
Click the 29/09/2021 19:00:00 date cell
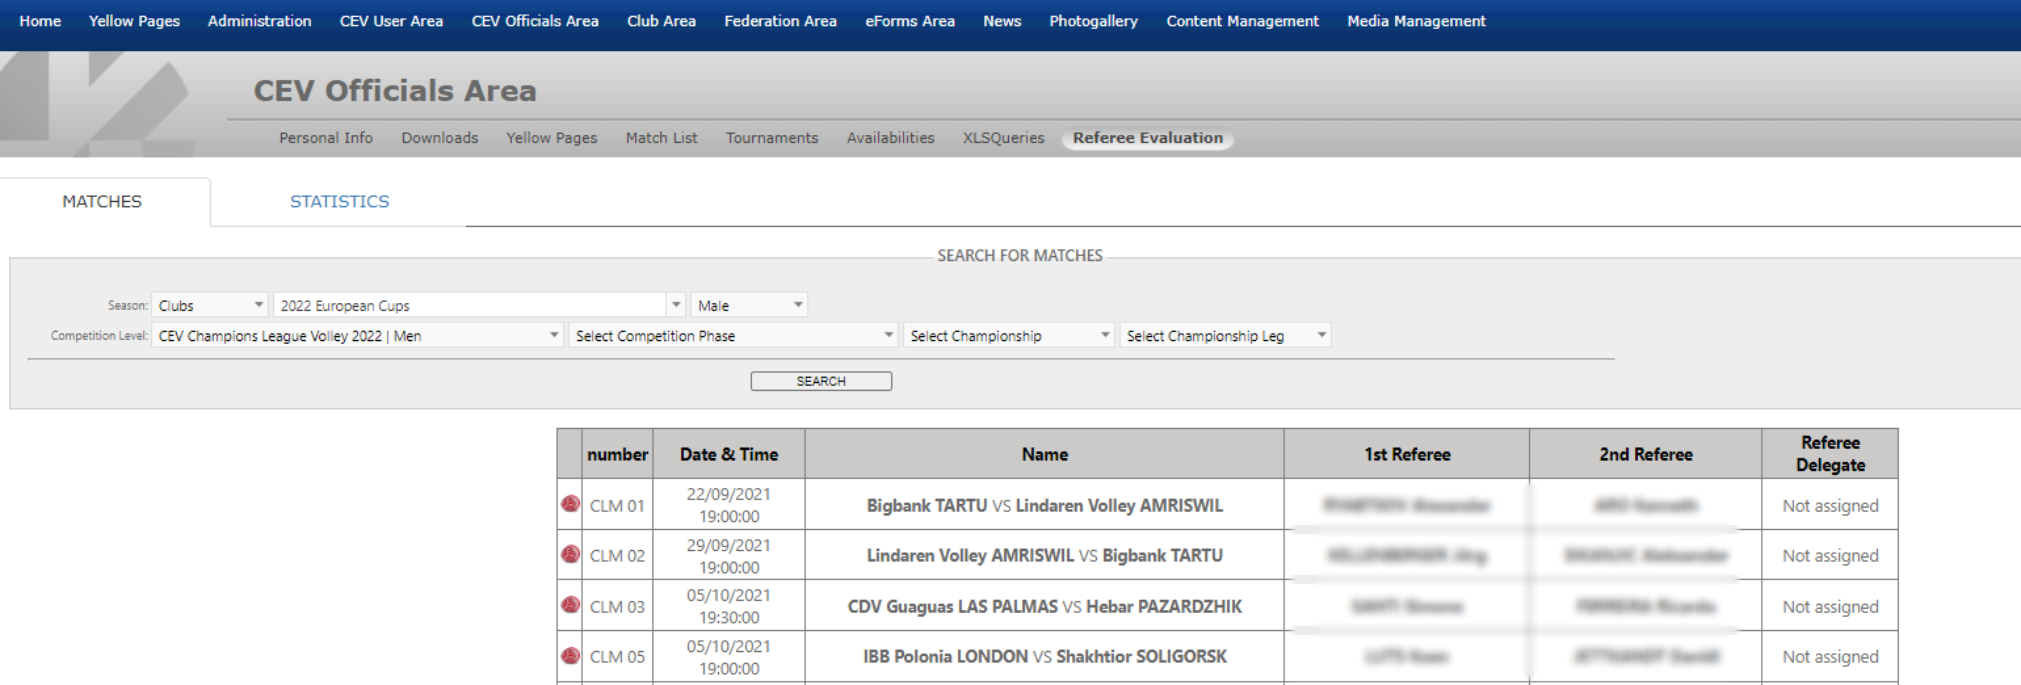click(729, 555)
